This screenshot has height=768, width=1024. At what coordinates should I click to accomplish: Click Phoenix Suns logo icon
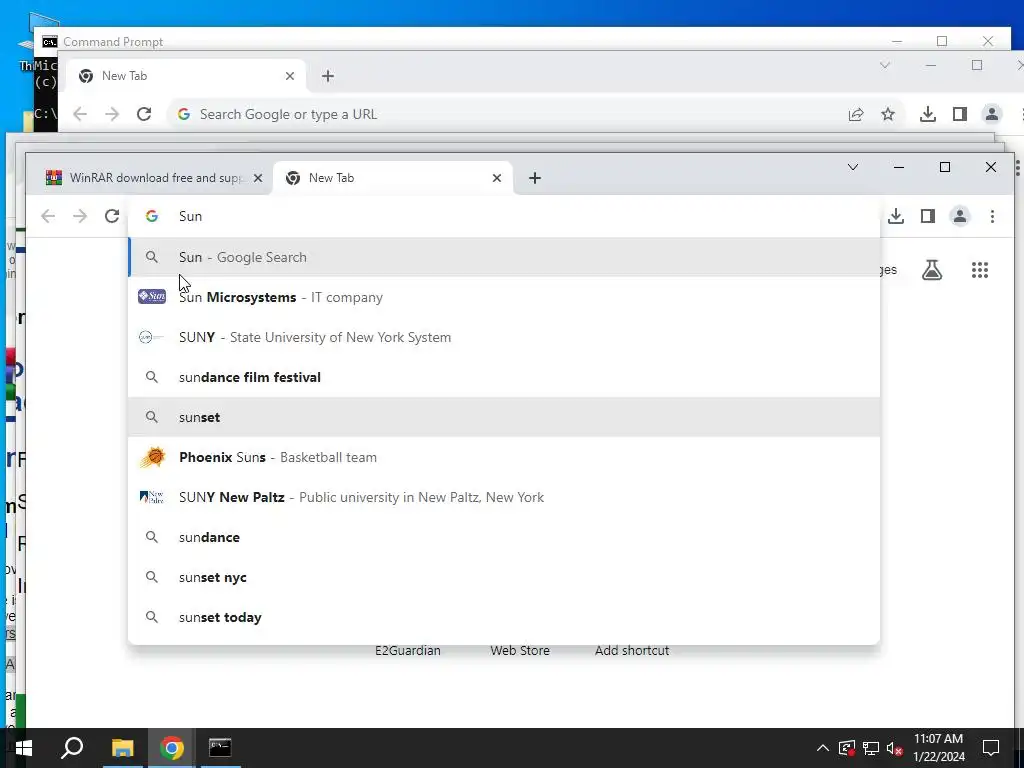[152, 457]
